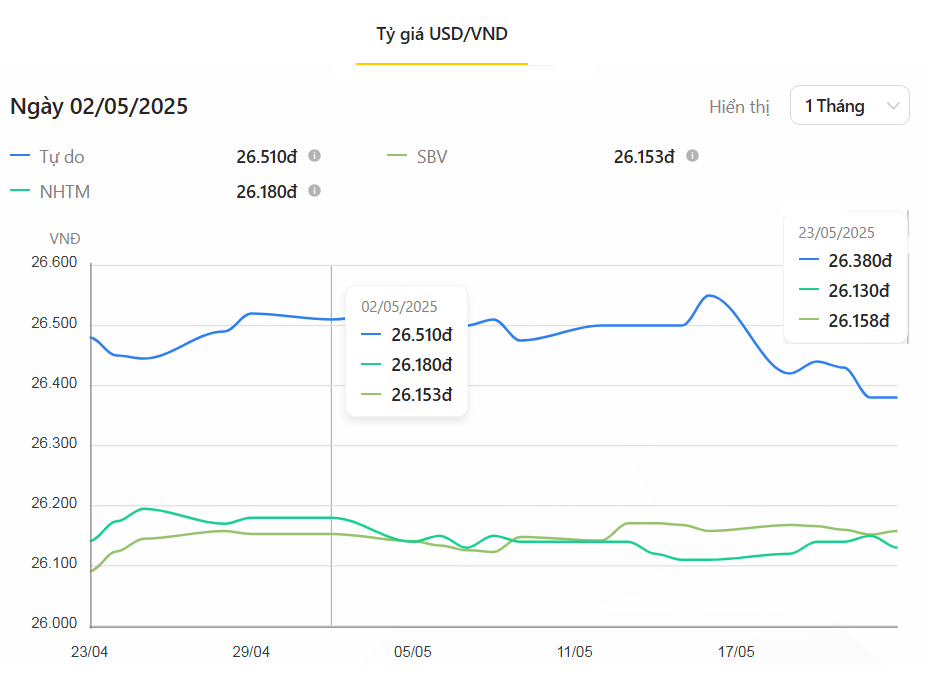932x684 pixels.
Task: Click info icon next to SBV 26.153đ
Action: (x=692, y=156)
